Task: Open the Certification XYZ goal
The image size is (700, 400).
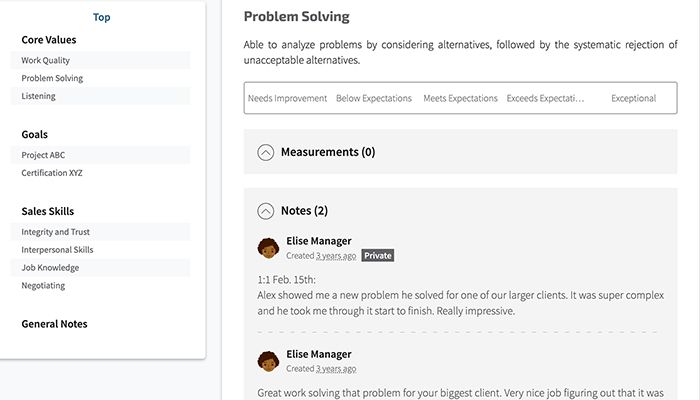Action: click(x=52, y=173)
